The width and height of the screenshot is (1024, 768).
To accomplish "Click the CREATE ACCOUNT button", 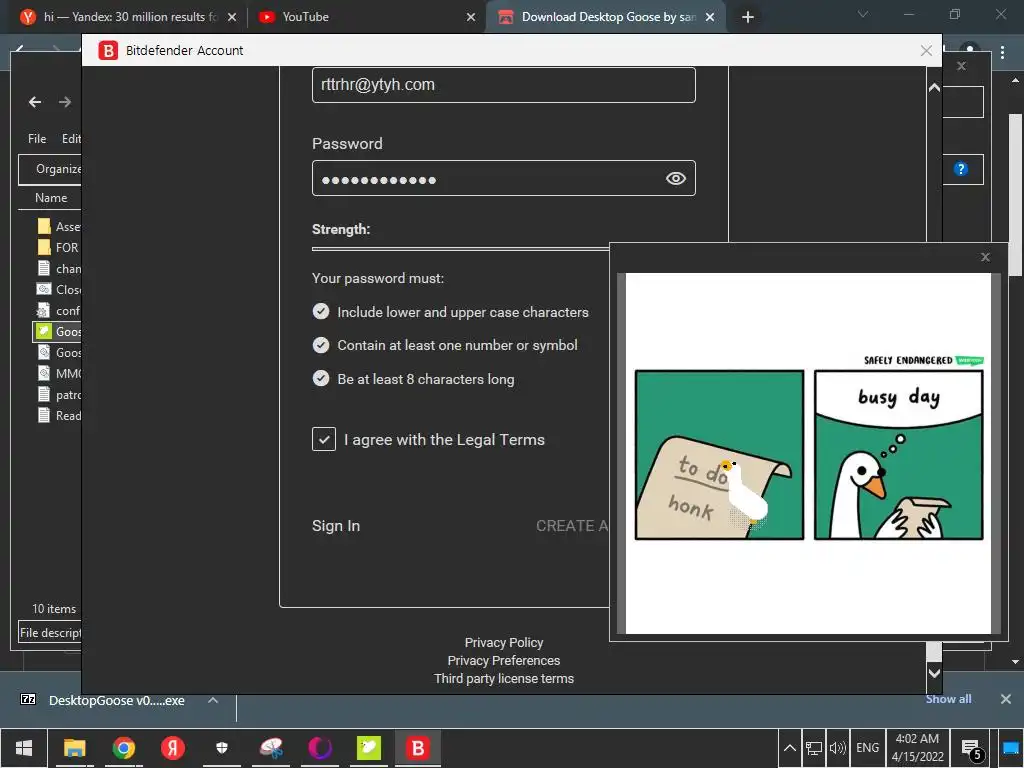I will coord(572,526).
